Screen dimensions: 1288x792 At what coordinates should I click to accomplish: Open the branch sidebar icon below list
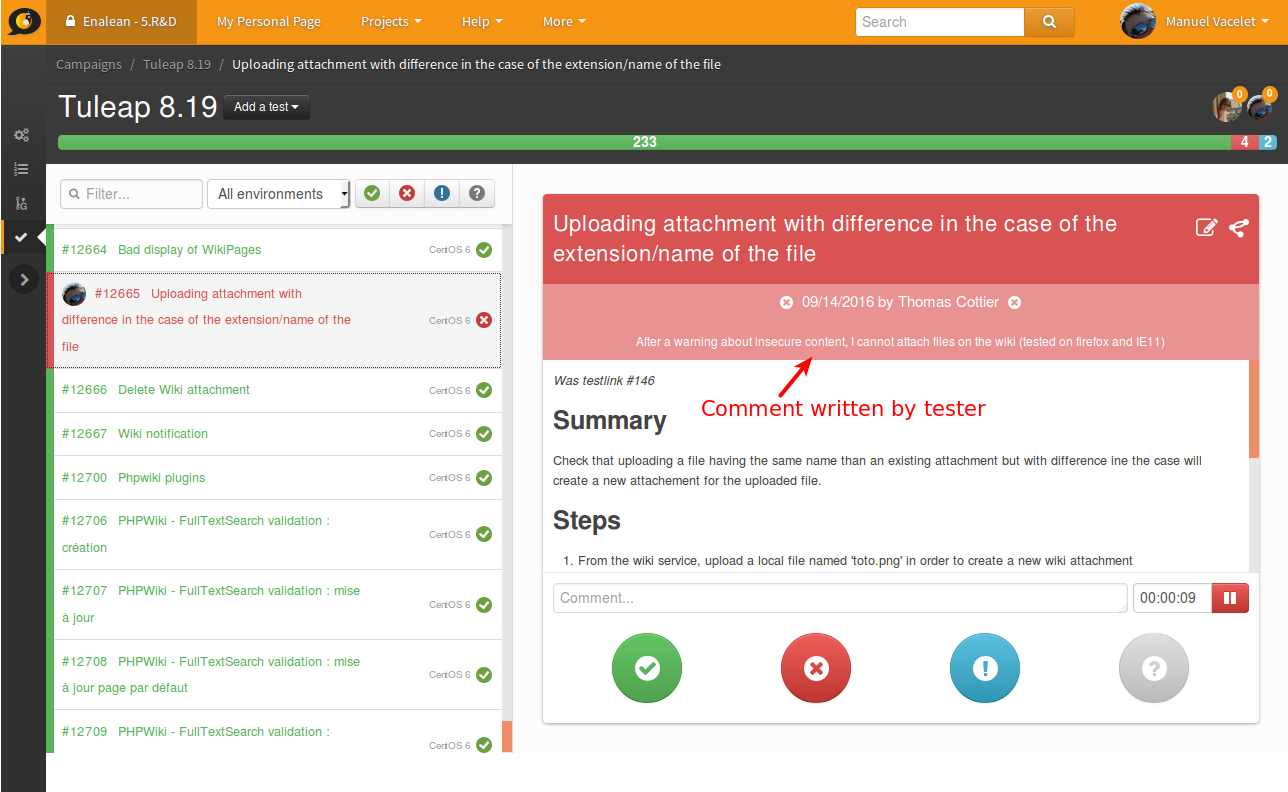point(21,203)
